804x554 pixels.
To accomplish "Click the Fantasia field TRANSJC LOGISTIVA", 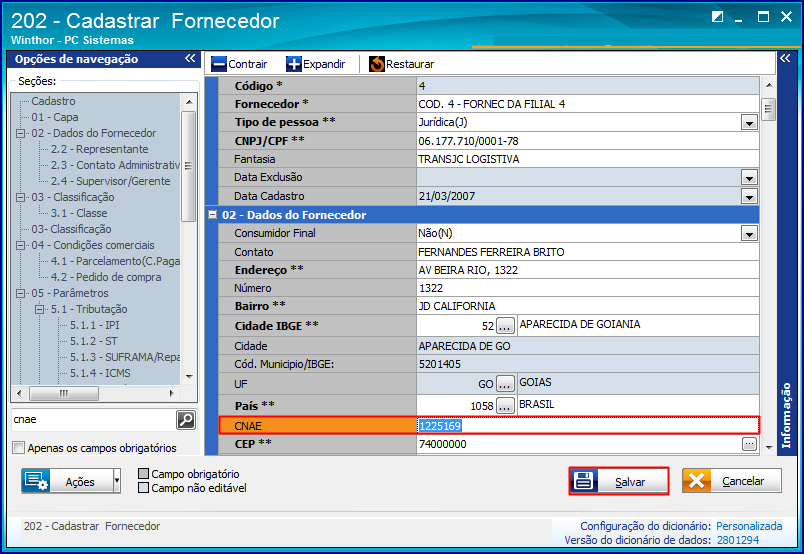I will pyautogui.click(x=588, y=159).
